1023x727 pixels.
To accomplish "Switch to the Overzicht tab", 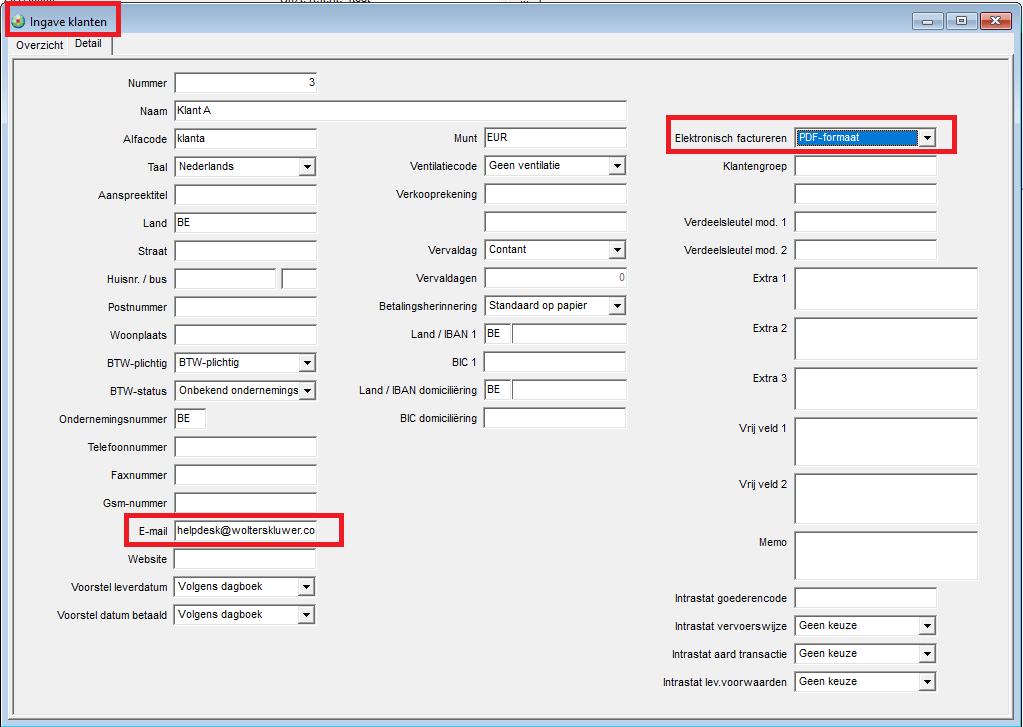I will 40,46.
